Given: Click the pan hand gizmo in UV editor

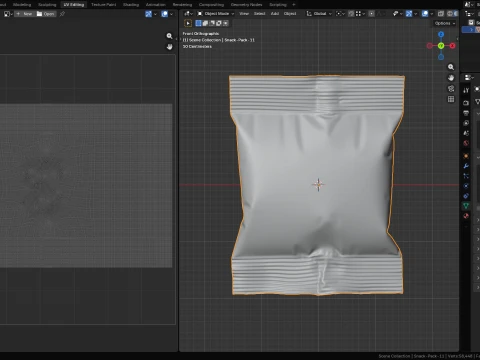Looking at the screenshot, I should [x=169, y=47].
